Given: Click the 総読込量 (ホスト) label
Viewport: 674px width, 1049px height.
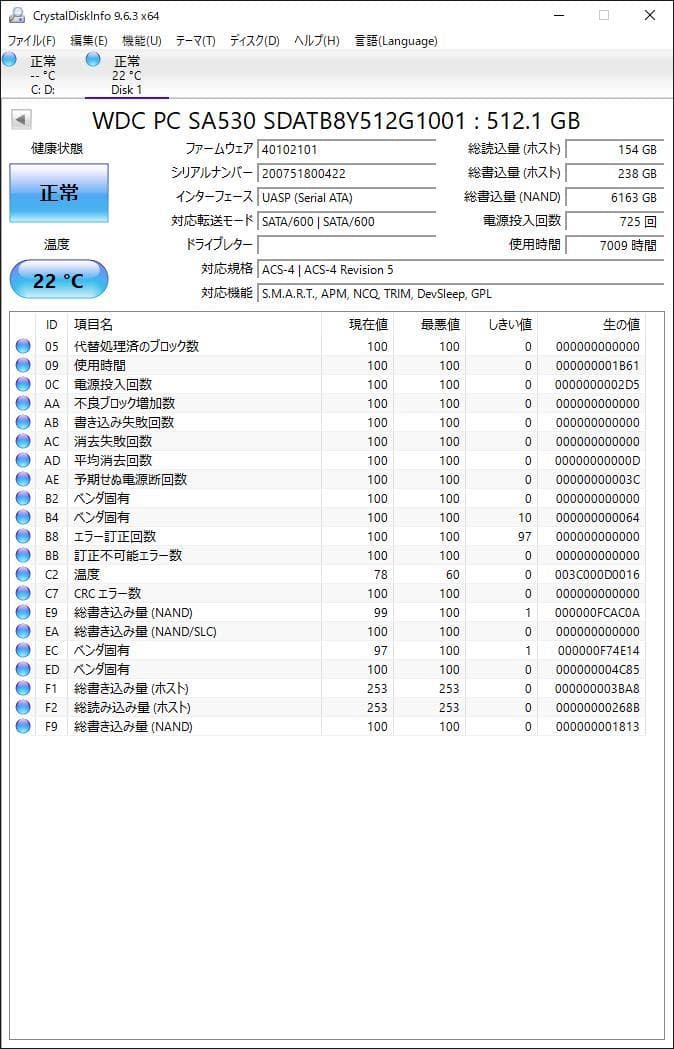Looking at the screenshot, I should coord(514,149).
